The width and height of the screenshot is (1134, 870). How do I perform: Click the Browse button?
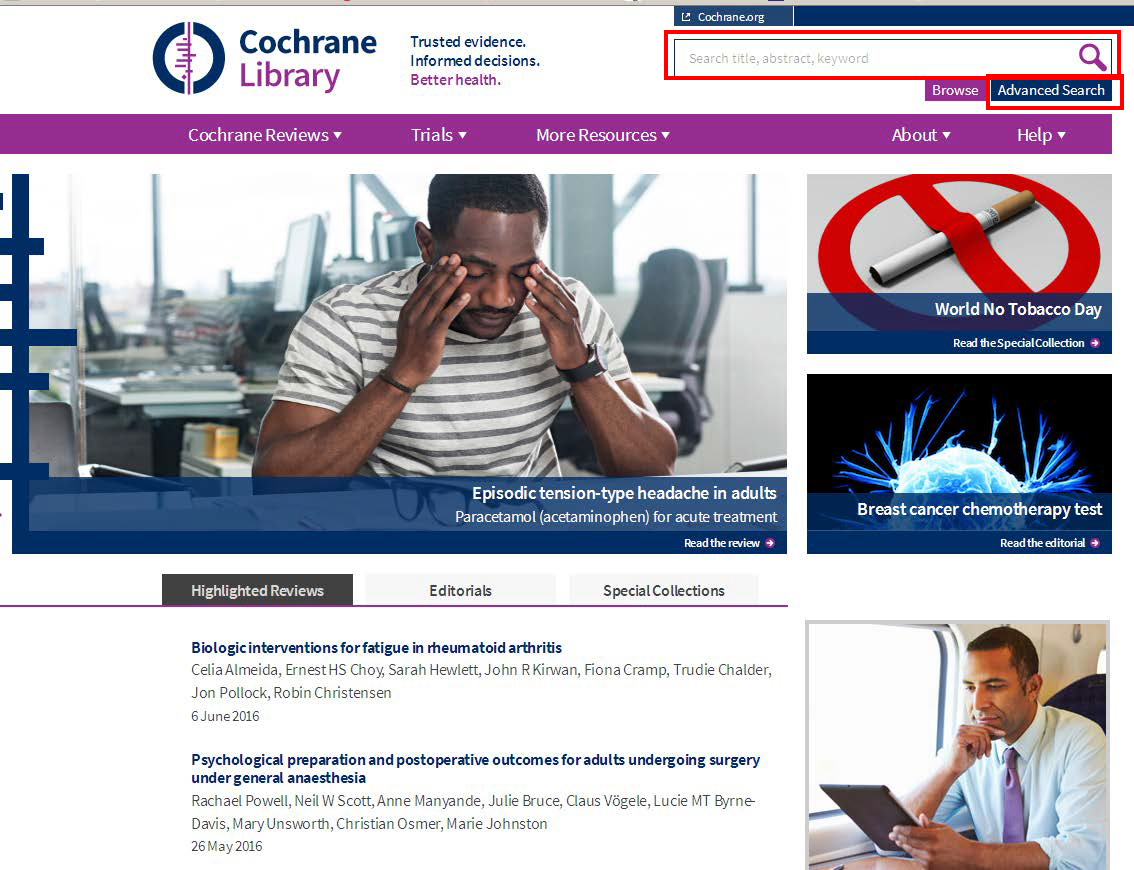955,90
